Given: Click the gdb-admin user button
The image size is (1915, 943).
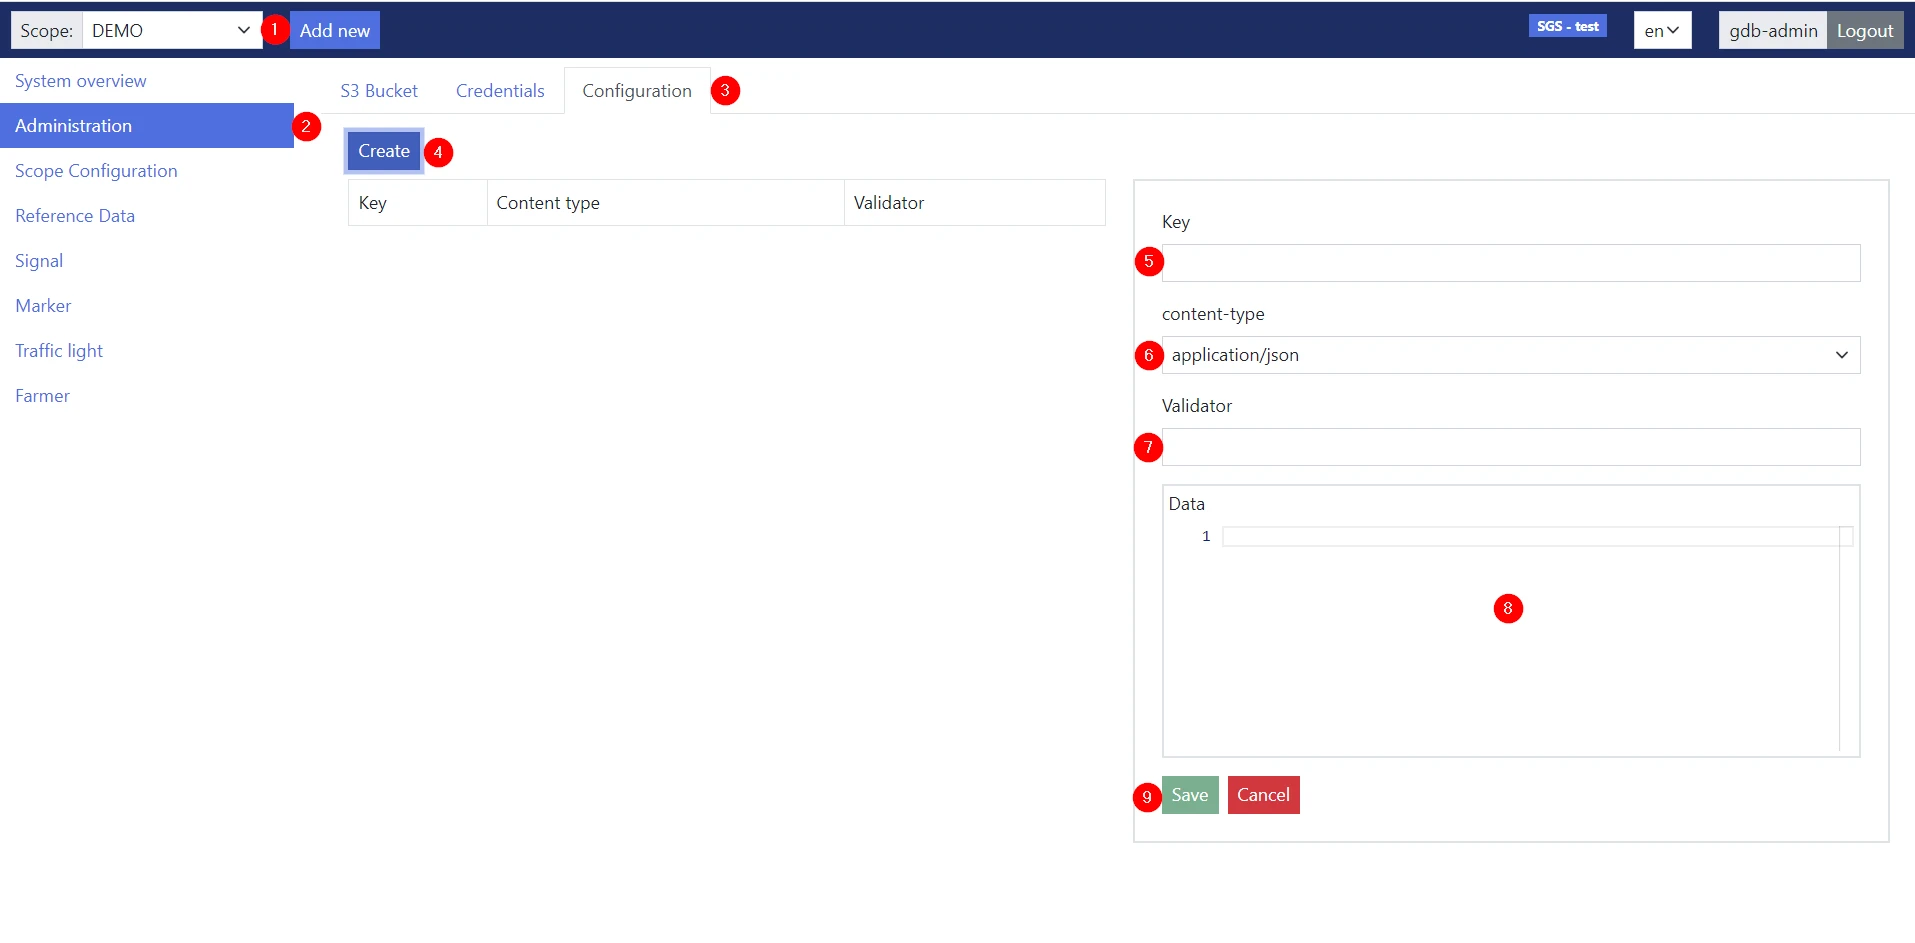Looking at the screenshot, I should [x=1772, y=30].
